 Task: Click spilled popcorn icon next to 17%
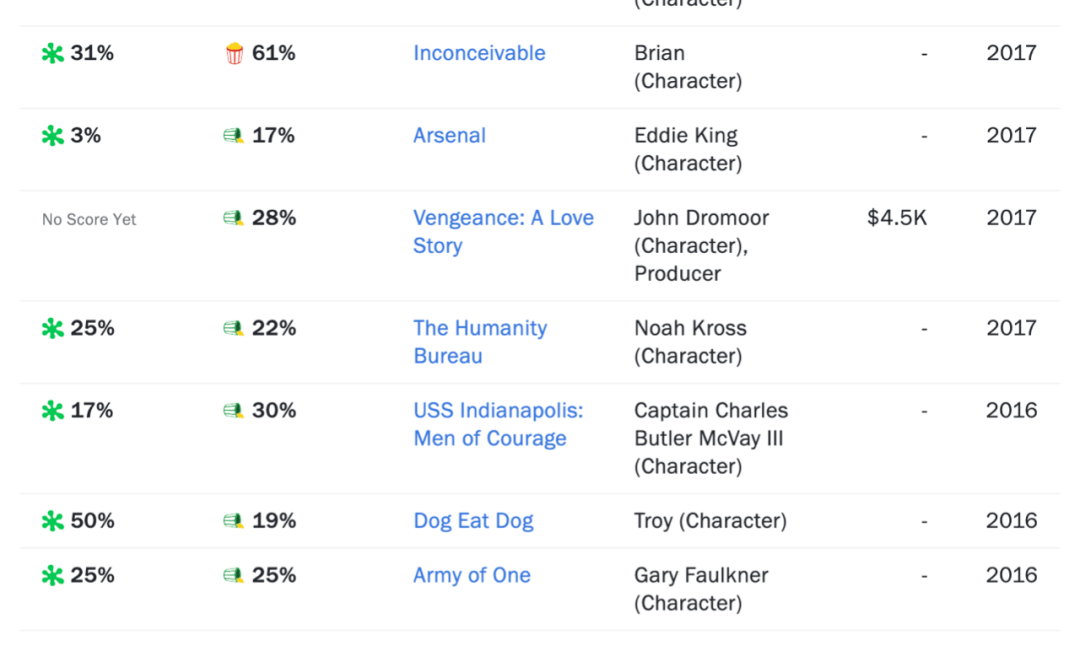click(x=233, y=136)
